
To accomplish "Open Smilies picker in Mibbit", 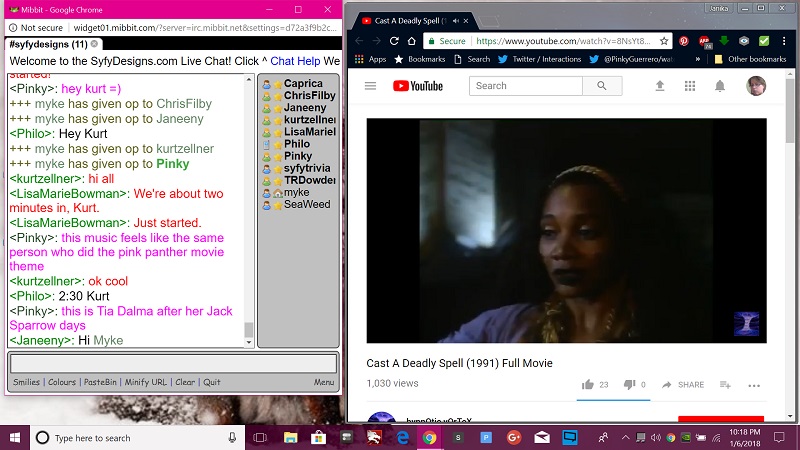I will (x=26, y=382).
